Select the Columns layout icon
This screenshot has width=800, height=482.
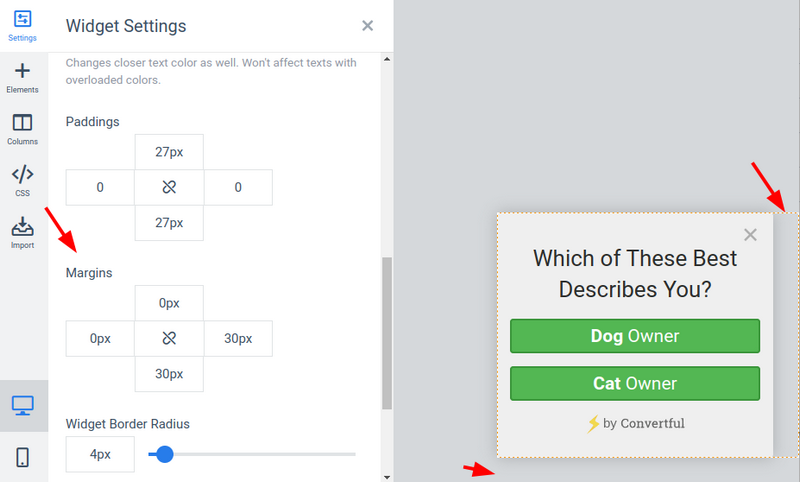click(22, 129)
